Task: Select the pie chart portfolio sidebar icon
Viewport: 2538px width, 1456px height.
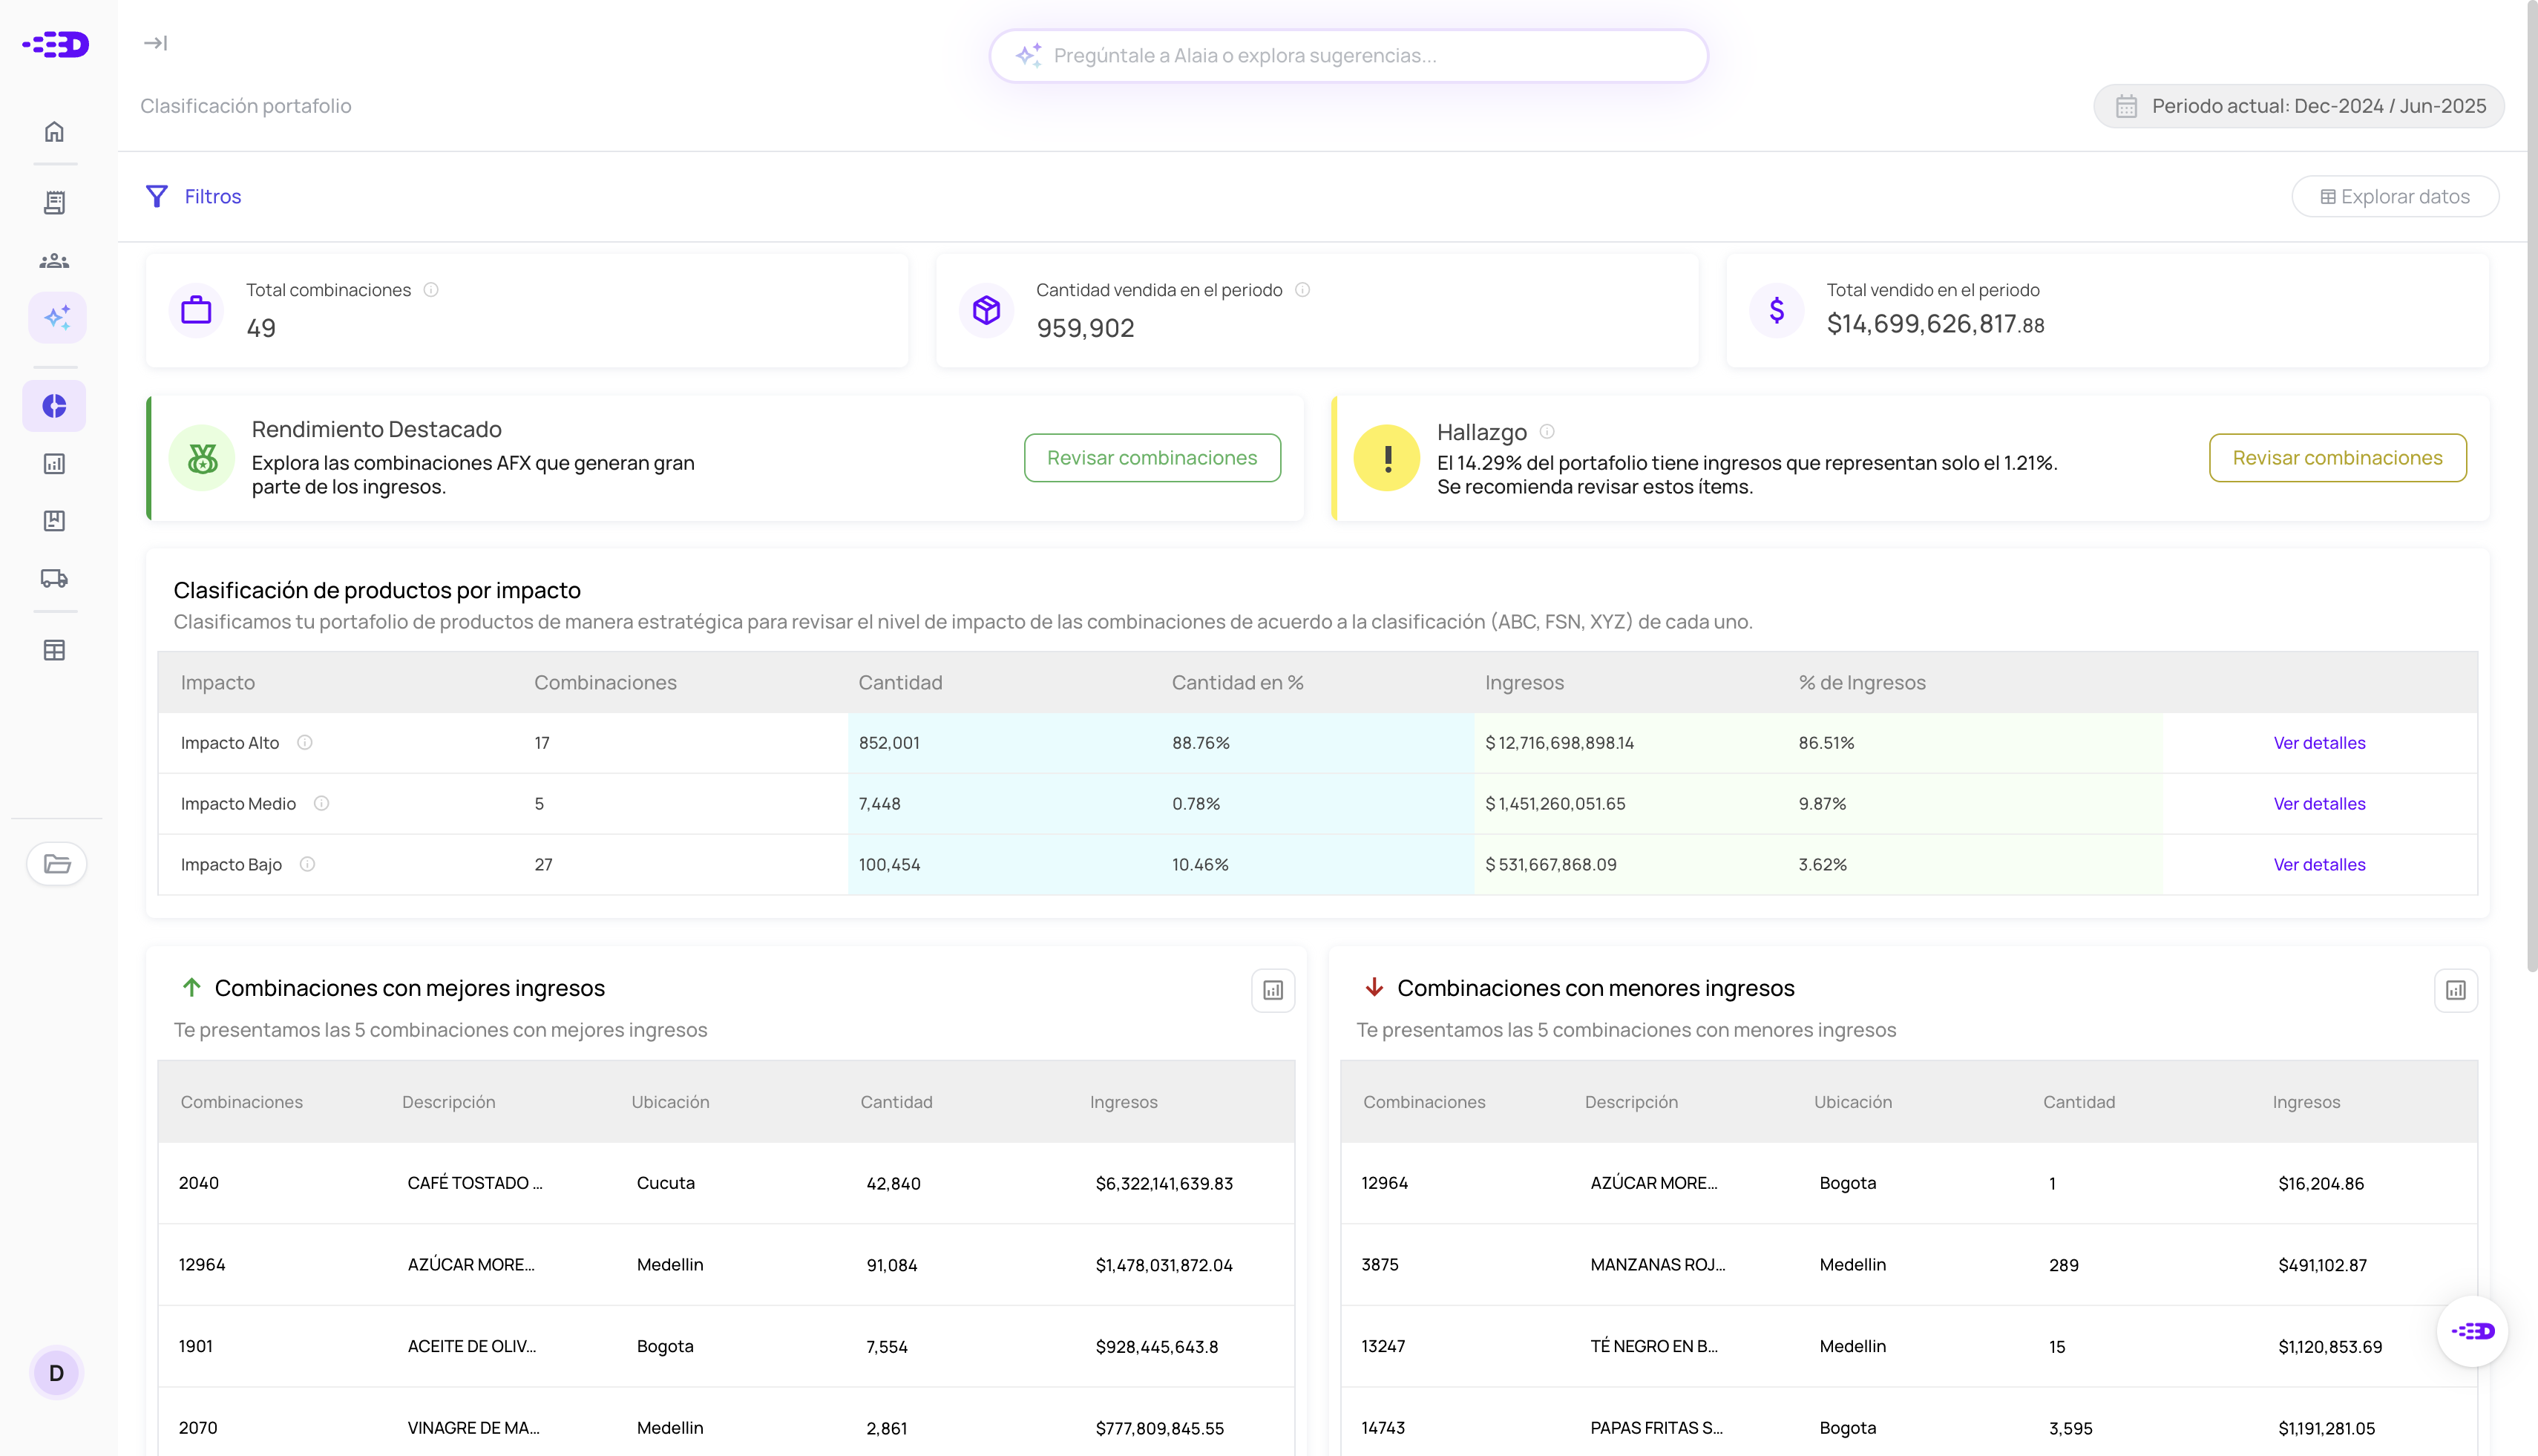Action: coord(54,406)
